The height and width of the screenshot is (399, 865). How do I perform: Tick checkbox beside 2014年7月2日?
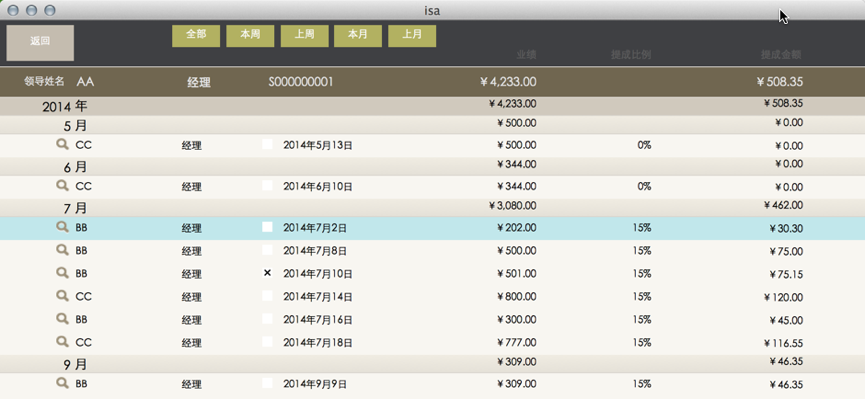coord(268,227)
